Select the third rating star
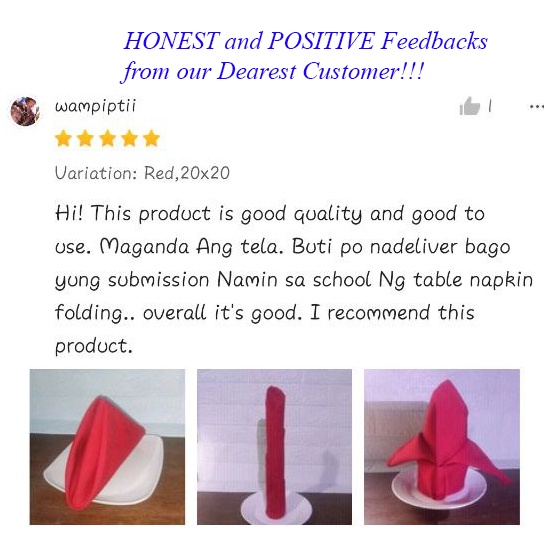Viewport: 550px width, 550px height. pyautogui.click(x=108, y=138)
